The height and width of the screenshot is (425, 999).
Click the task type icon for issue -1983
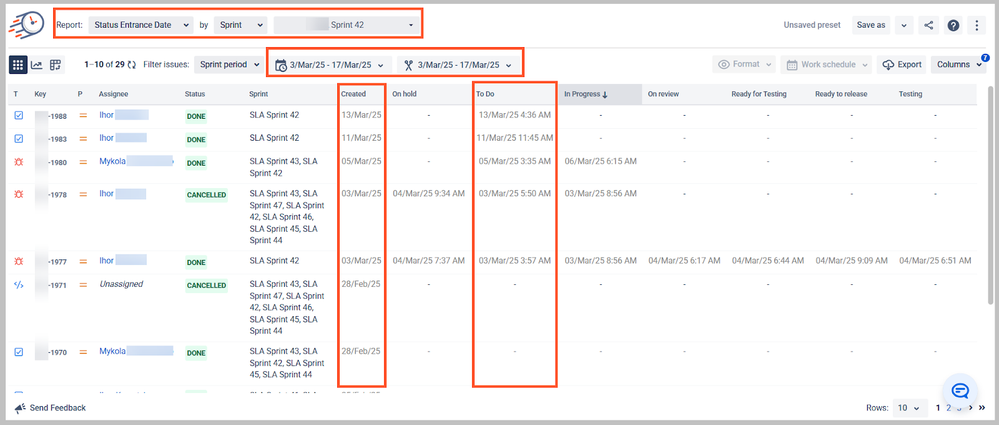pos(18,138)
